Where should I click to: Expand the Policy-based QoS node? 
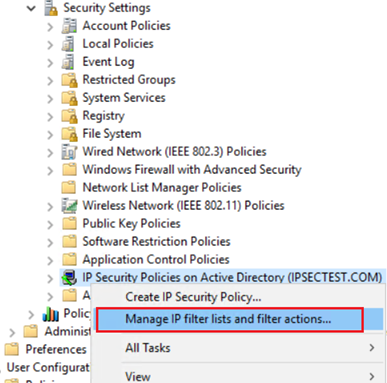pyautogui.click(x=31, y=315)
